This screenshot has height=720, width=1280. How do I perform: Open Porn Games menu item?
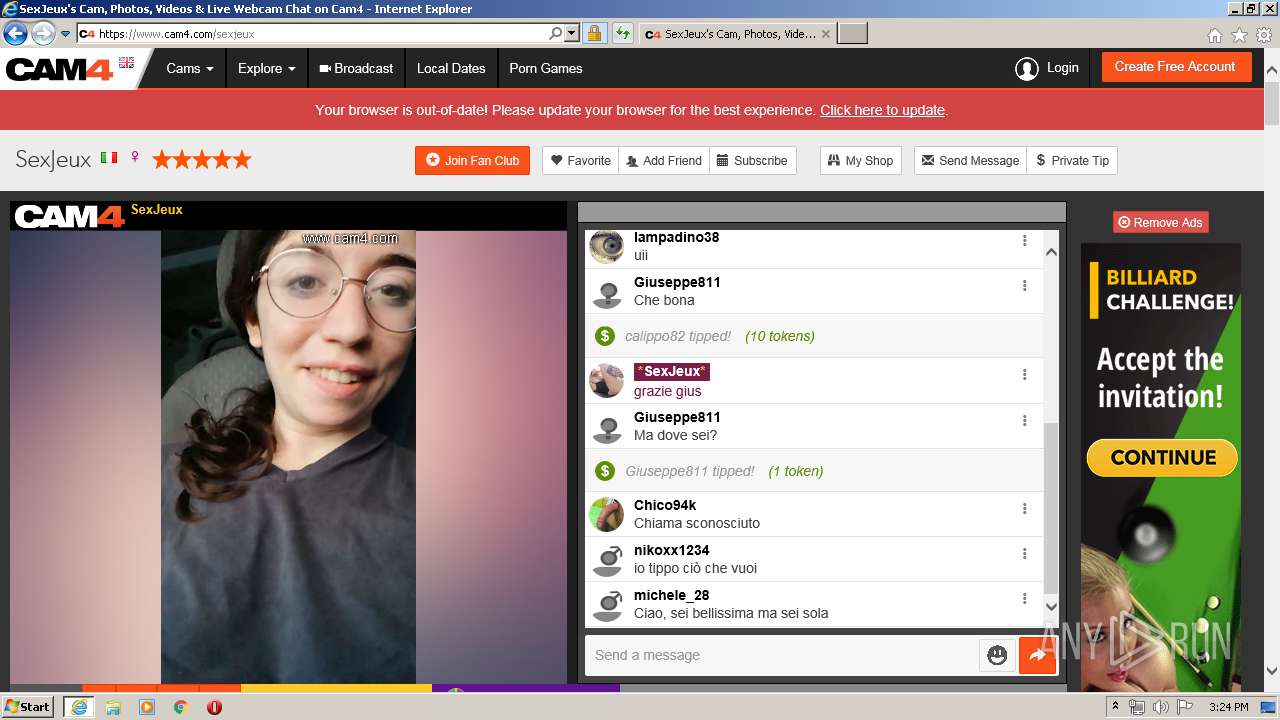tap(545, 69)
